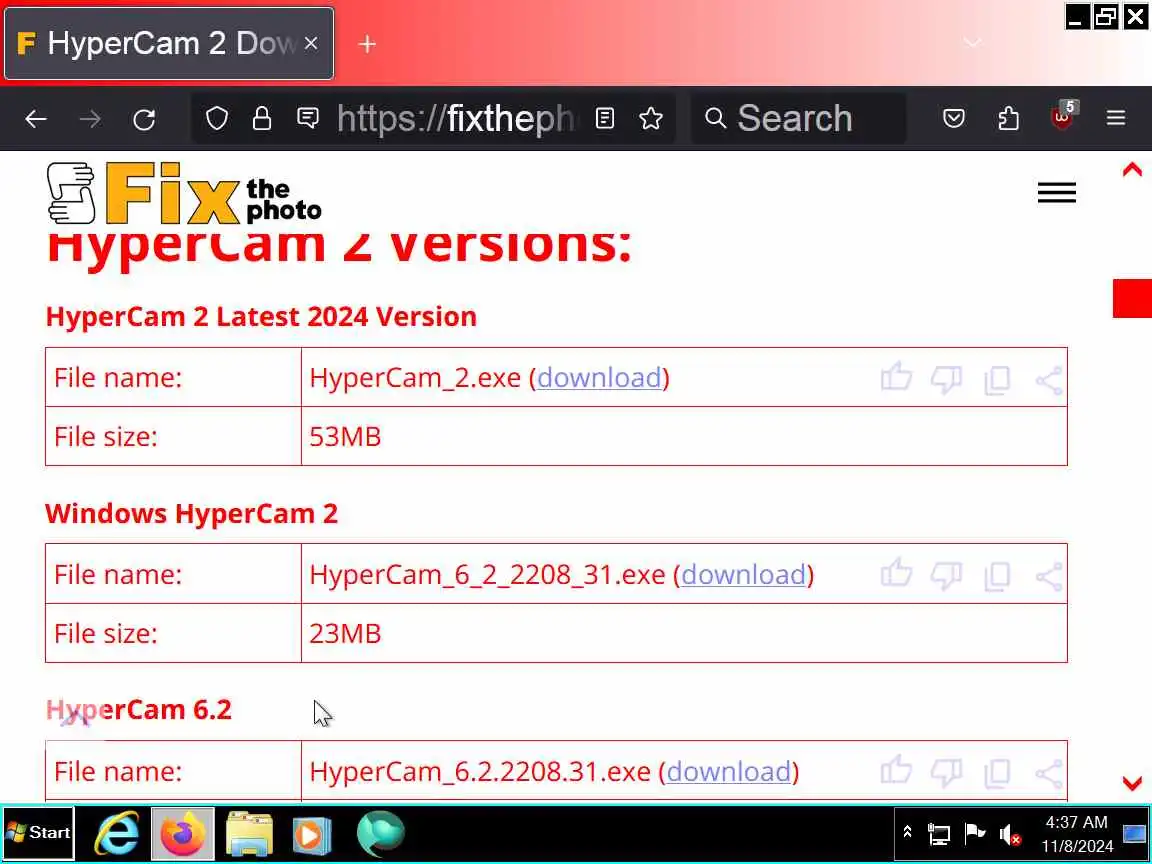Image resolution: width=1152 pixels, height=864 pixels.
Task: Click the HyperCam 6.2 heading
Action: click(138, 710)
